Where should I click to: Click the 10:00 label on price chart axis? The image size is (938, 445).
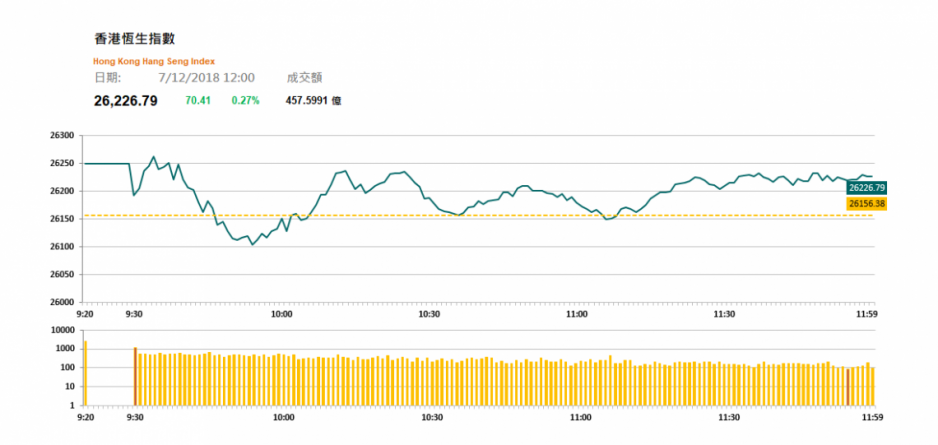[281, 313]
